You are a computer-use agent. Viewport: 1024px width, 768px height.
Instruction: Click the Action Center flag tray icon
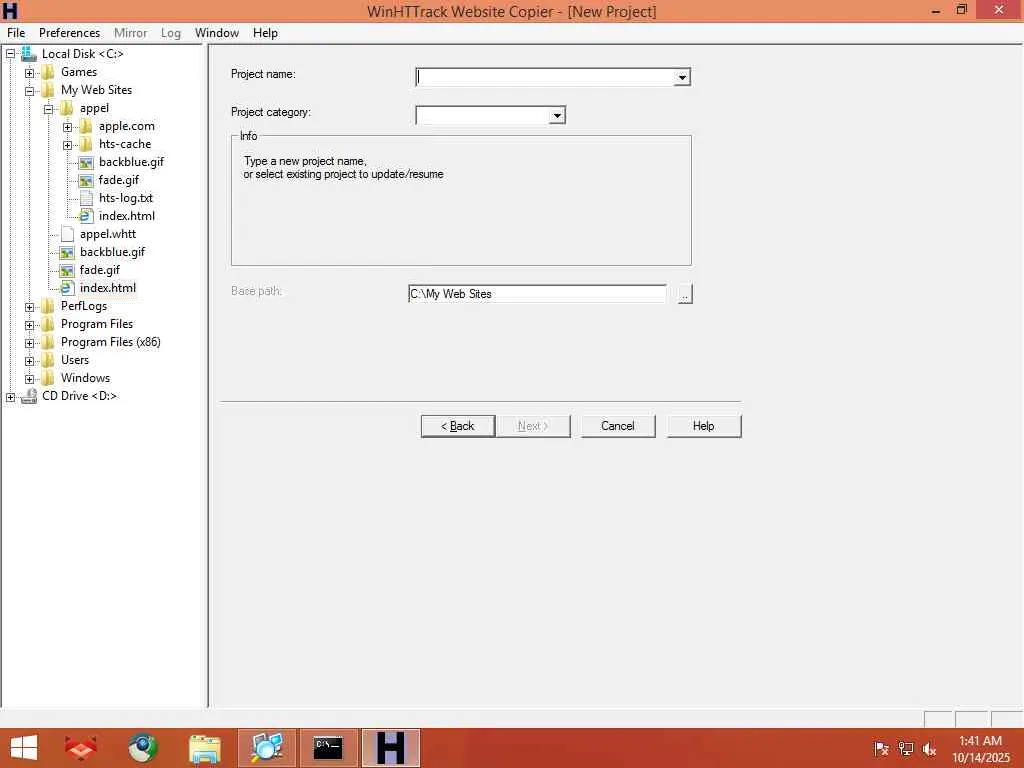point(881,749)
